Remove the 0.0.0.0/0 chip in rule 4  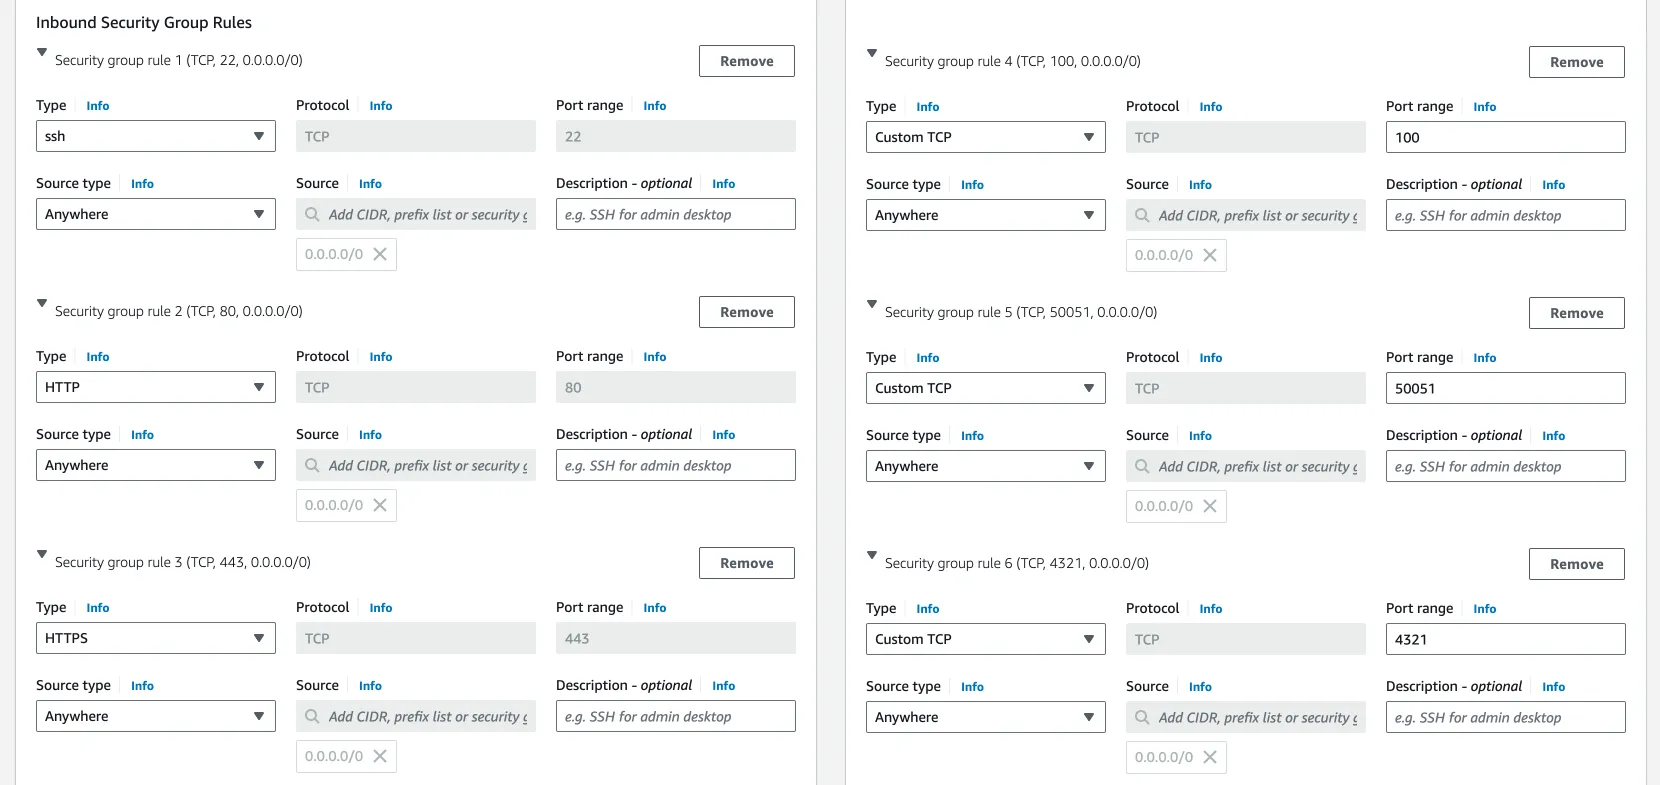click(1210, 255)
